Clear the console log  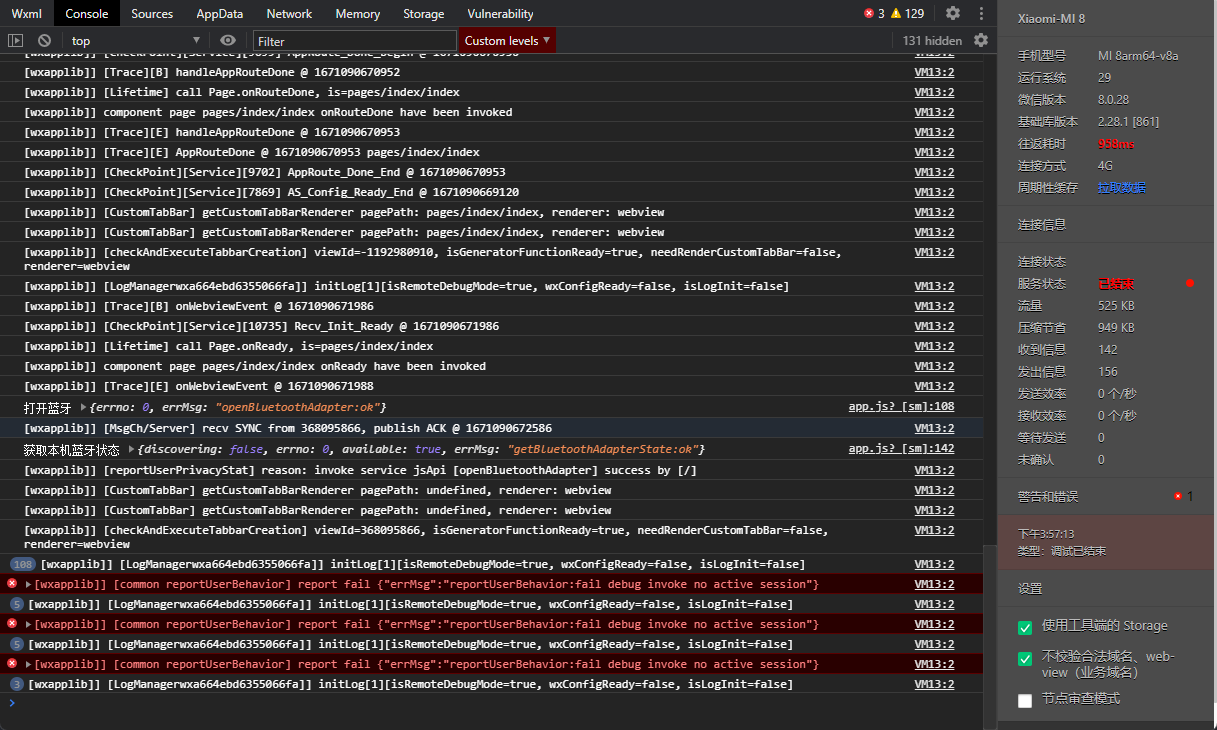[44, 41]
